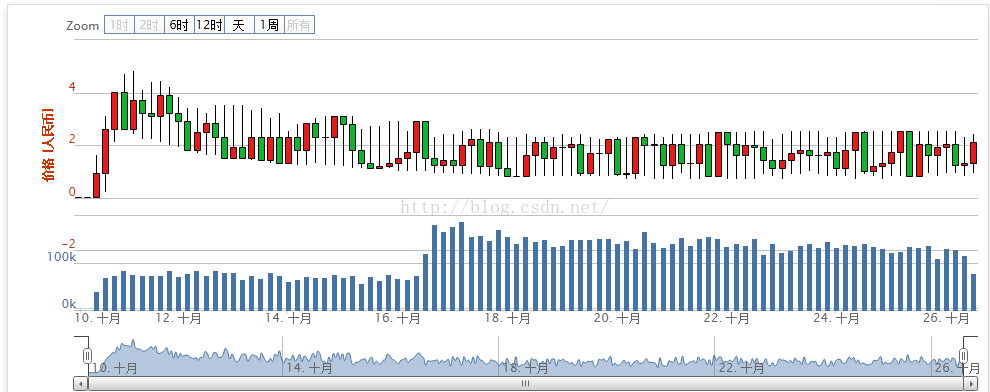
Task: Click the '24. 十月' axis label
Action: pos(837,318)
